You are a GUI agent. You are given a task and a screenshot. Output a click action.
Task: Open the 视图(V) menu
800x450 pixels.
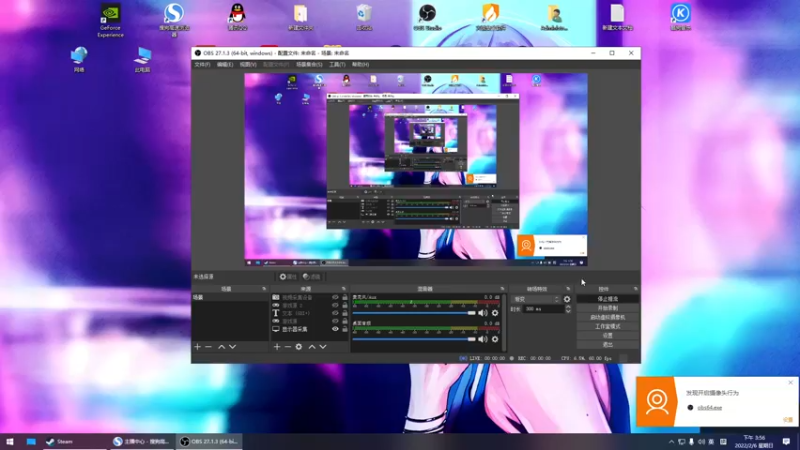tap(248, 65)
